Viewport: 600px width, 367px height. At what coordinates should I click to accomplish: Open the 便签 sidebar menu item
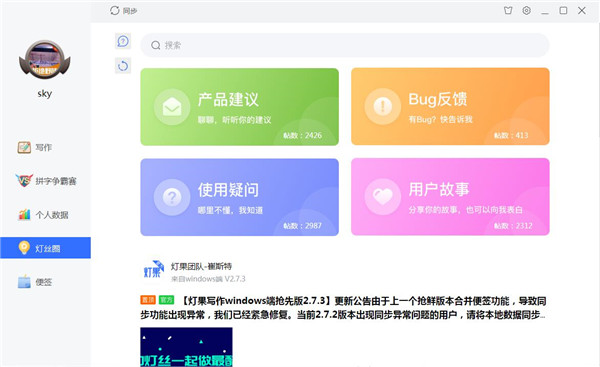pos(46,282)
